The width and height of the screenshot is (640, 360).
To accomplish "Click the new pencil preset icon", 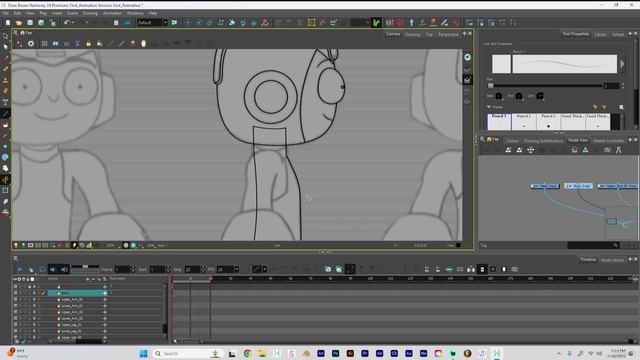I will point(595,107).
